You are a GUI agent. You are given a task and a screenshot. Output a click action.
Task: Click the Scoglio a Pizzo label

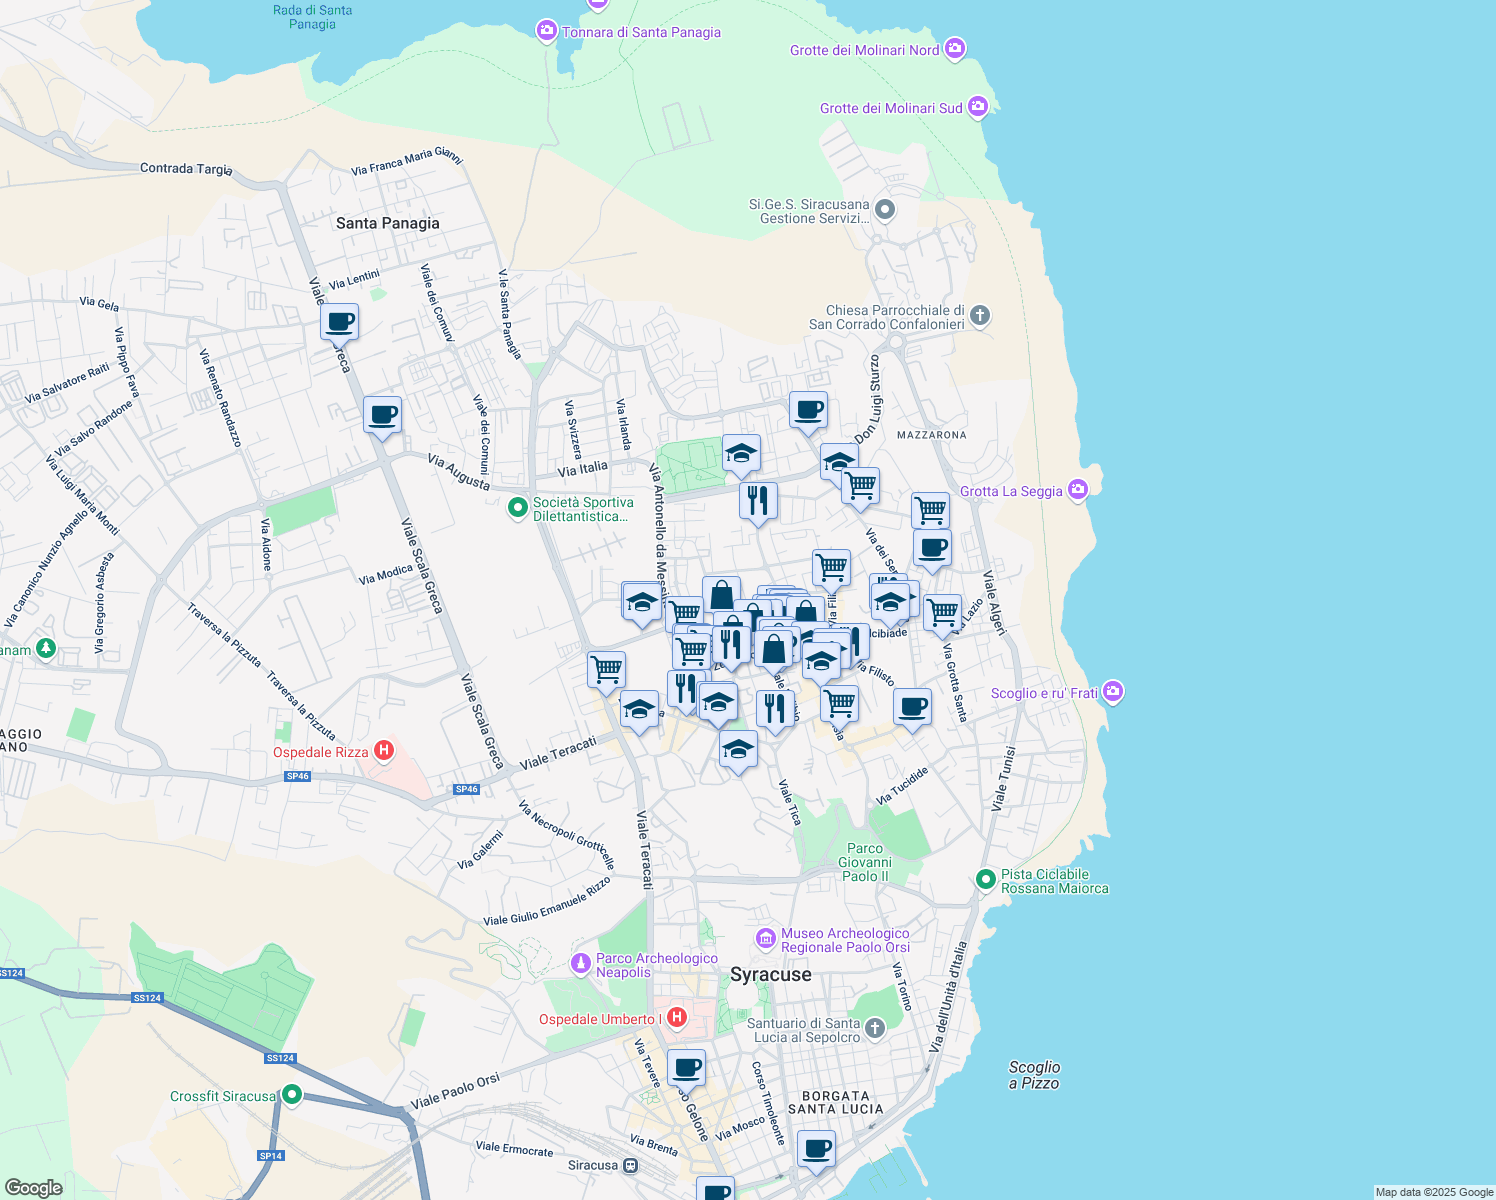pyautogui.click(x=1034, y=1075)
